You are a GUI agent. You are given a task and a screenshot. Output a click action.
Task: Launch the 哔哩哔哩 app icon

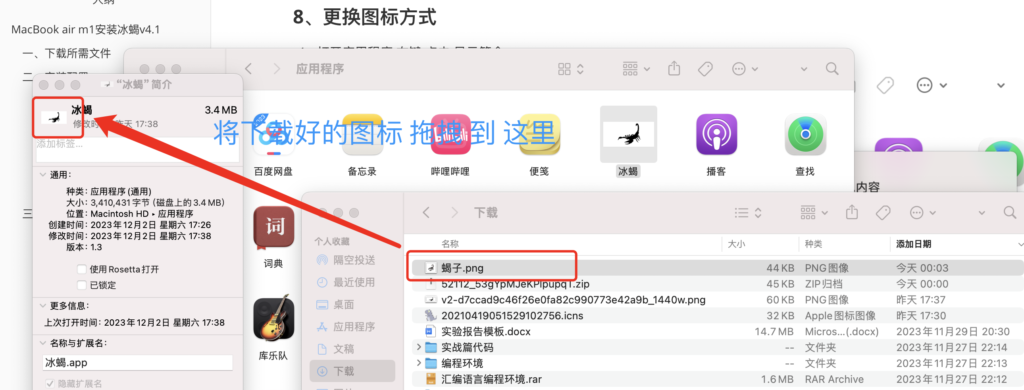tap(451, 135)
